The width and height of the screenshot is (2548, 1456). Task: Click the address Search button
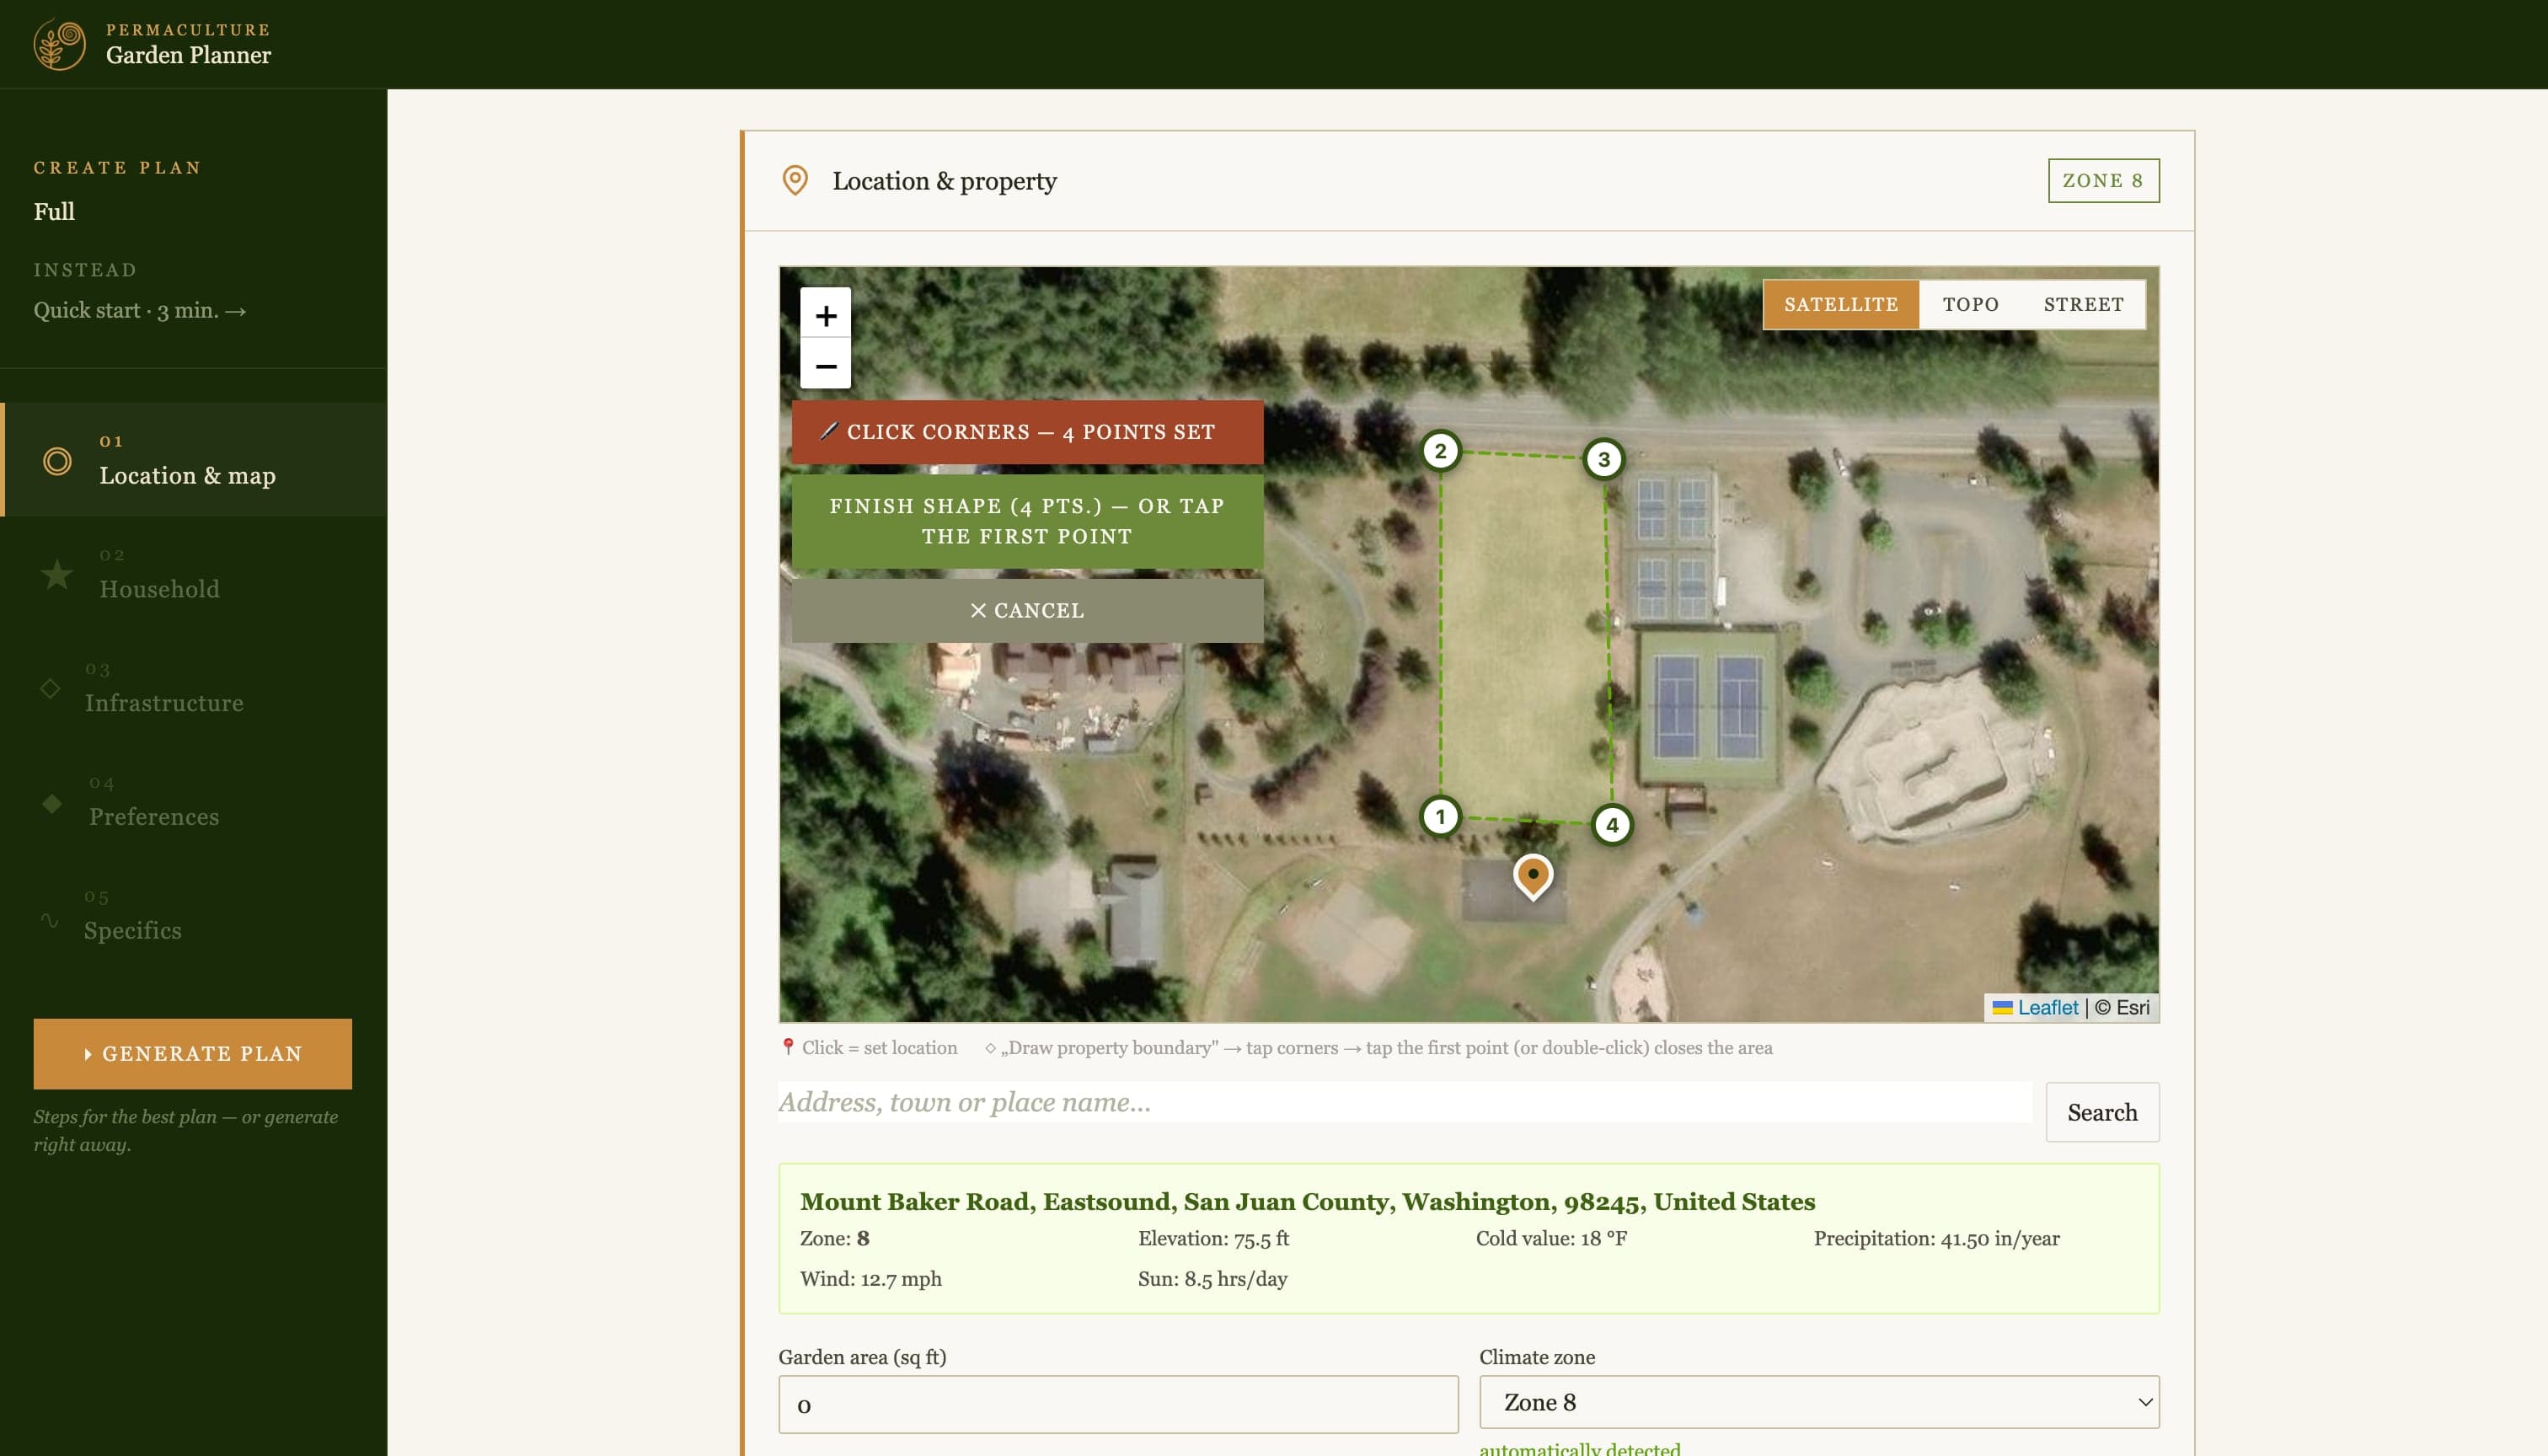[x=2102, y=1112]
